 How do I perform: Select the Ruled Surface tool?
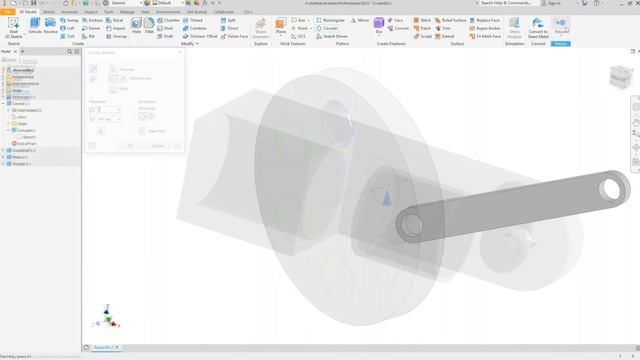coord(451,20)
